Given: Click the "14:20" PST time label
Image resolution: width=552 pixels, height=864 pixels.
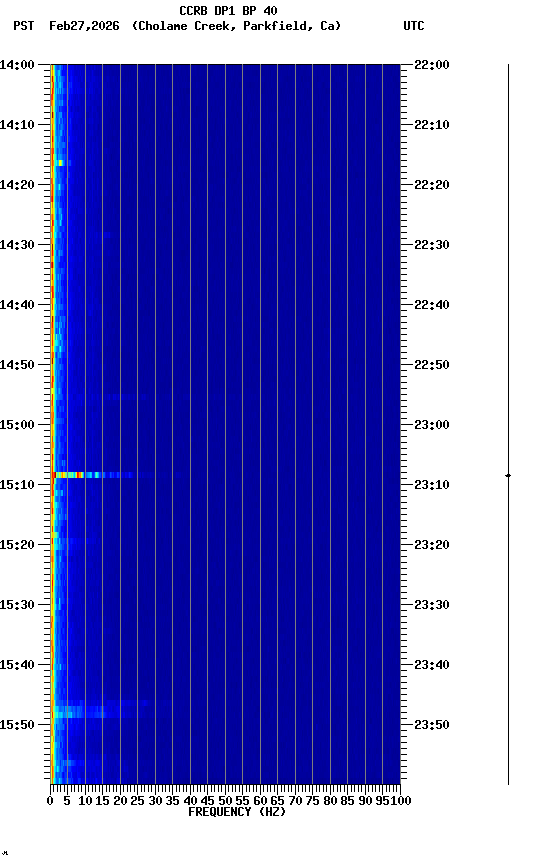Looking at the screenshot, I should click(17, 185).
